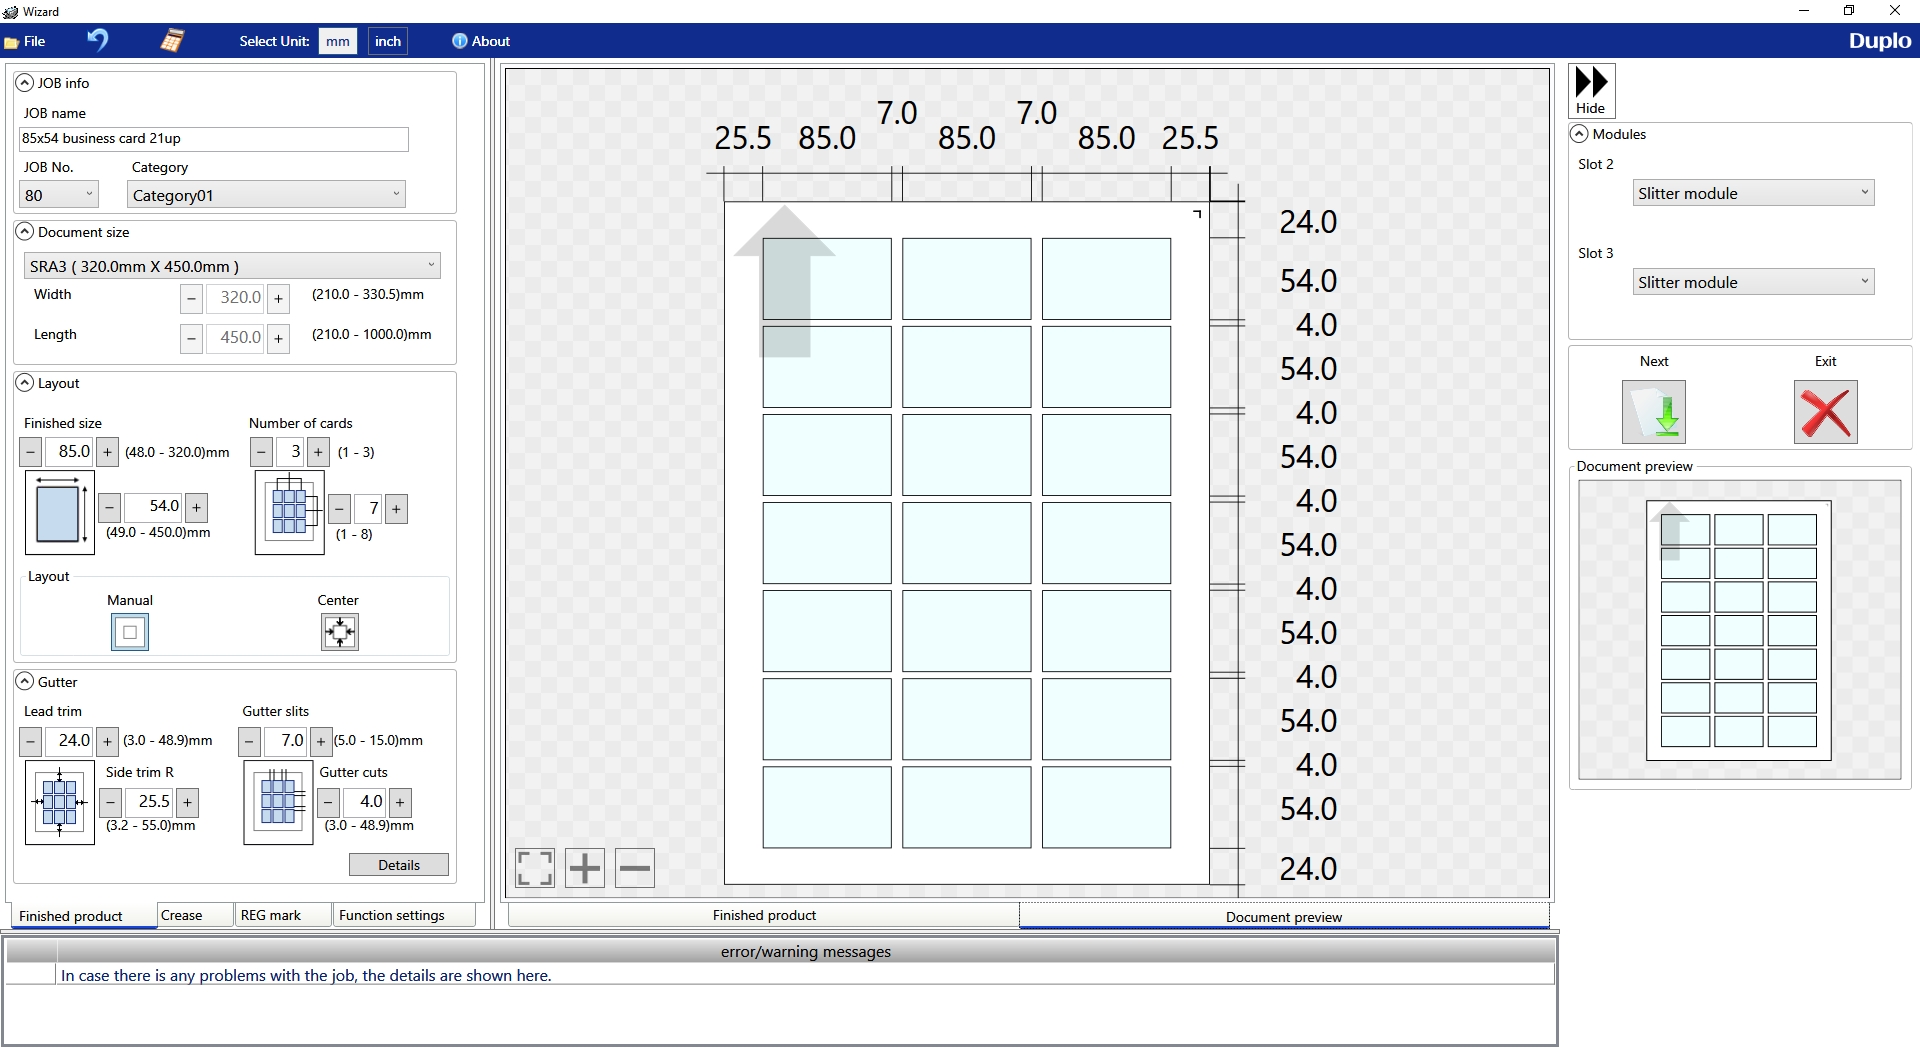Decrease the Lead trim value
Image resolution: width=1920 pixels, height=1048 pixels.
click(31, 741)
